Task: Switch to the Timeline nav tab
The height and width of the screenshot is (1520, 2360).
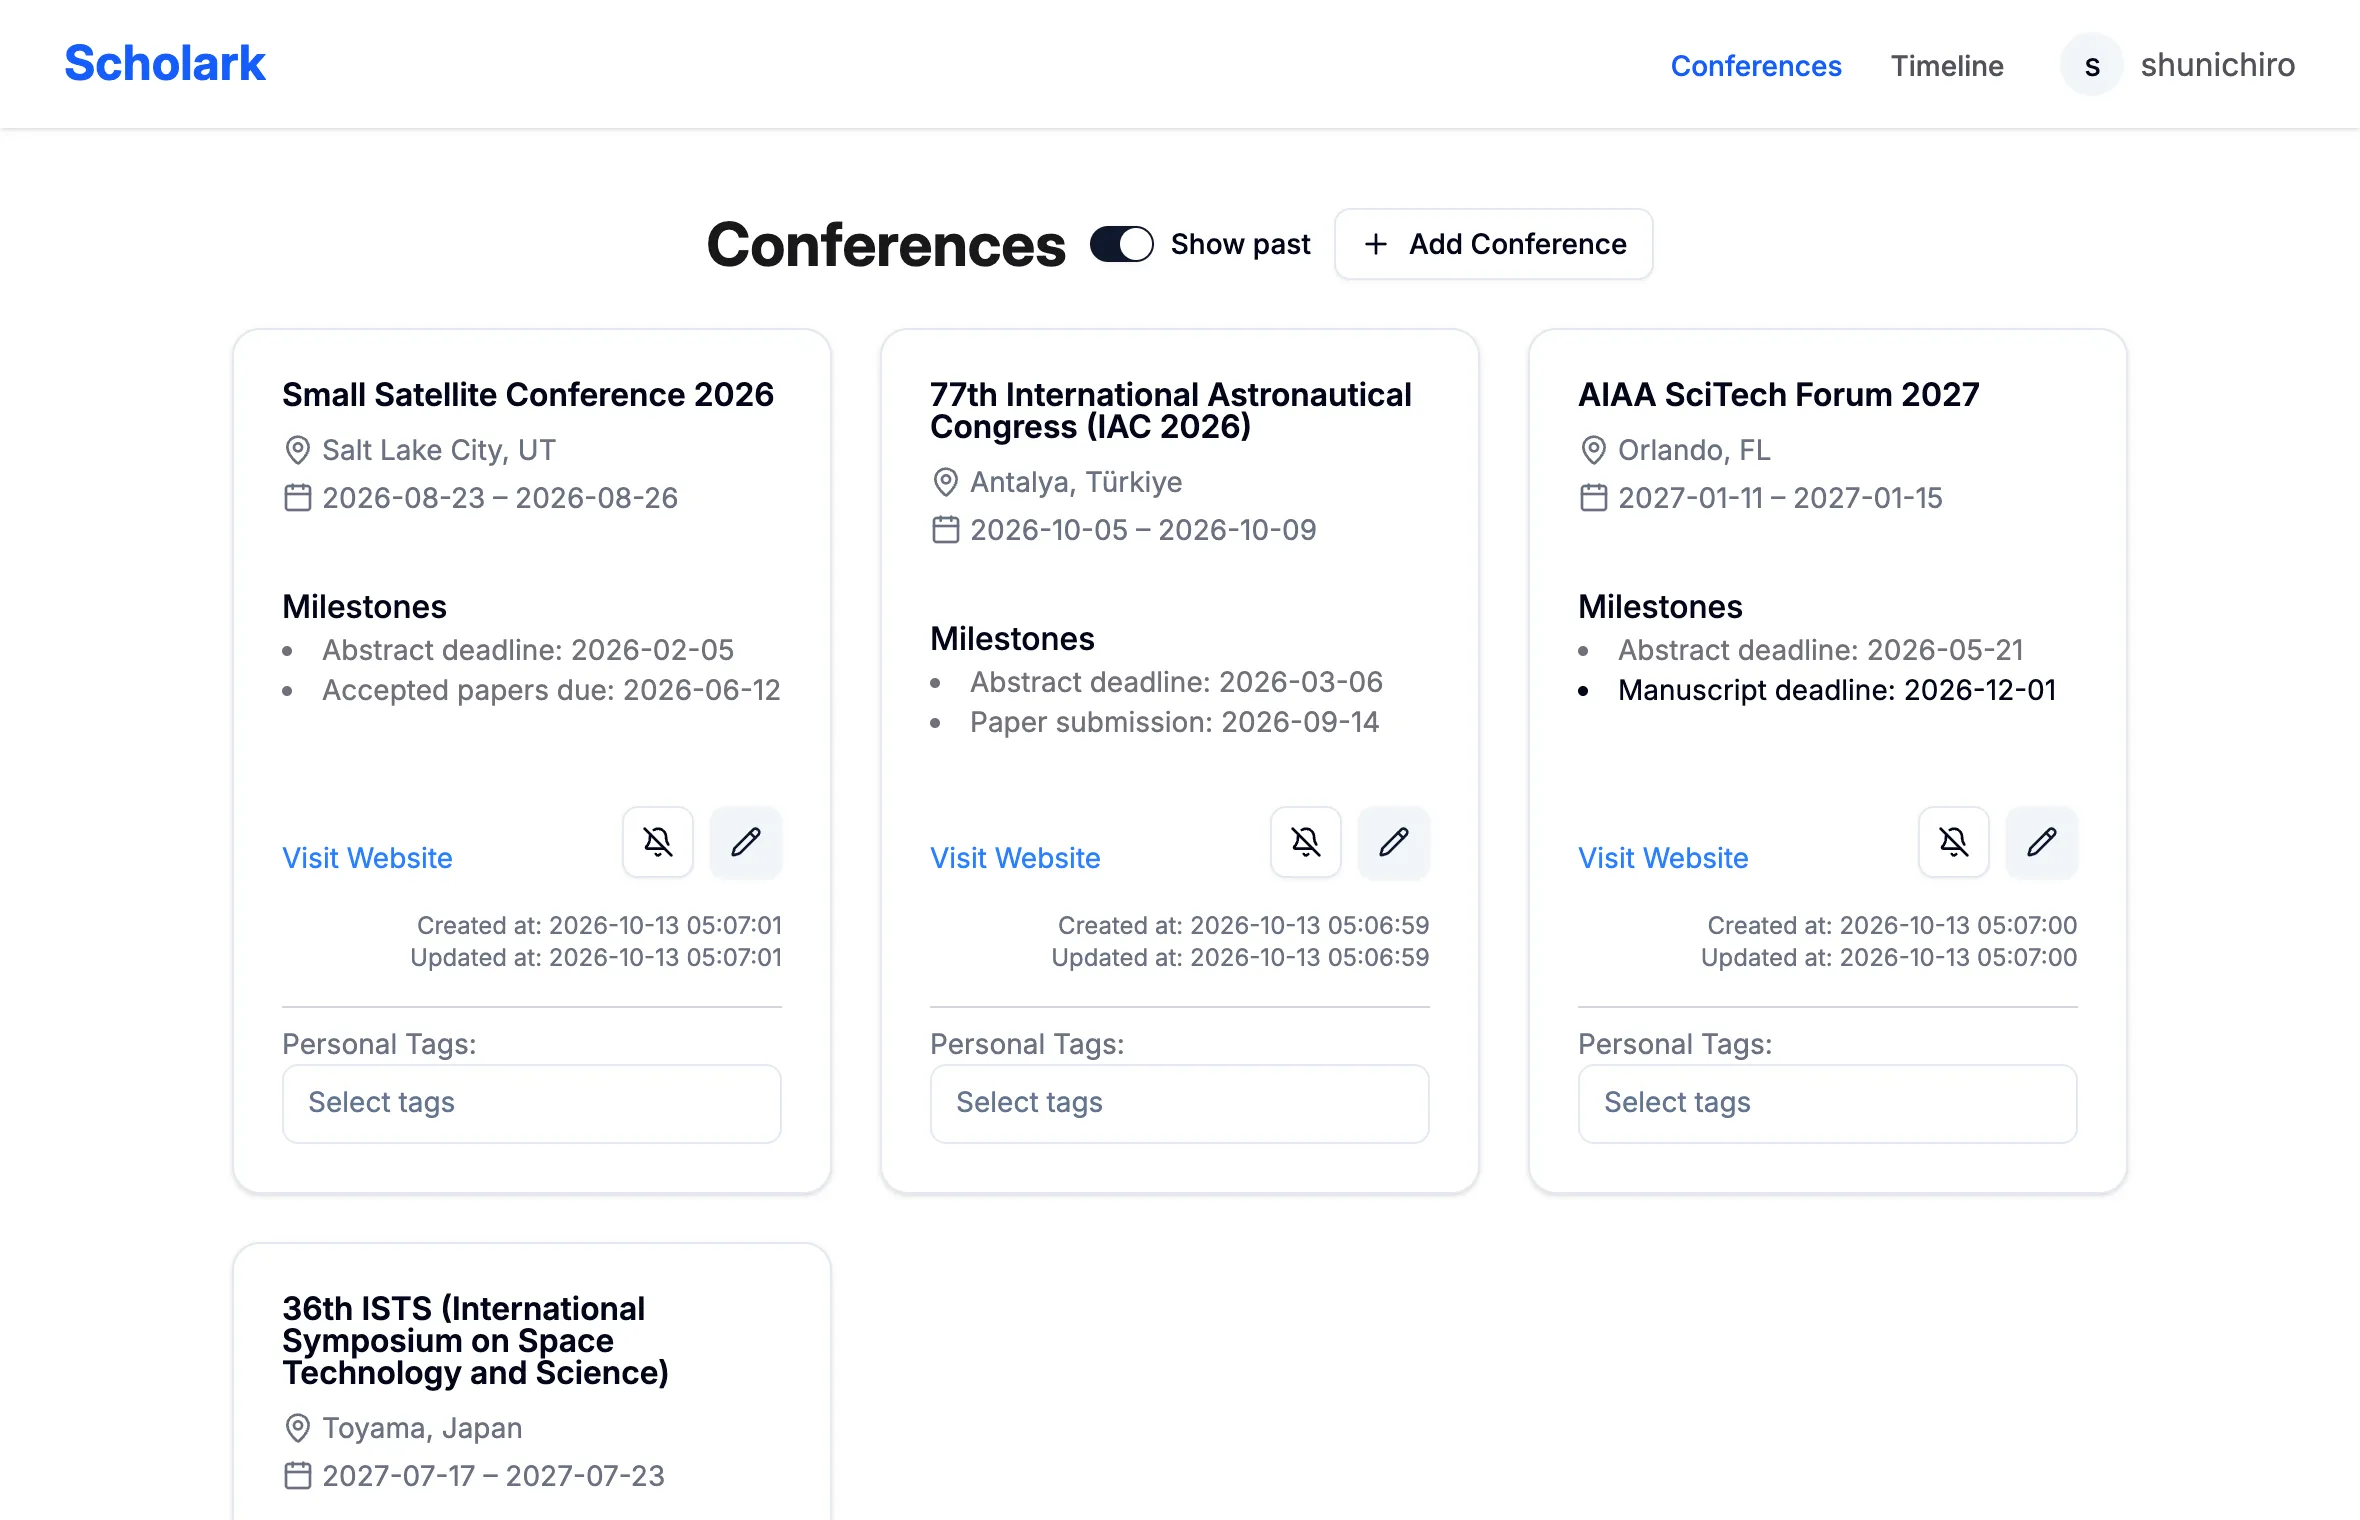Action: point(1947,65)
